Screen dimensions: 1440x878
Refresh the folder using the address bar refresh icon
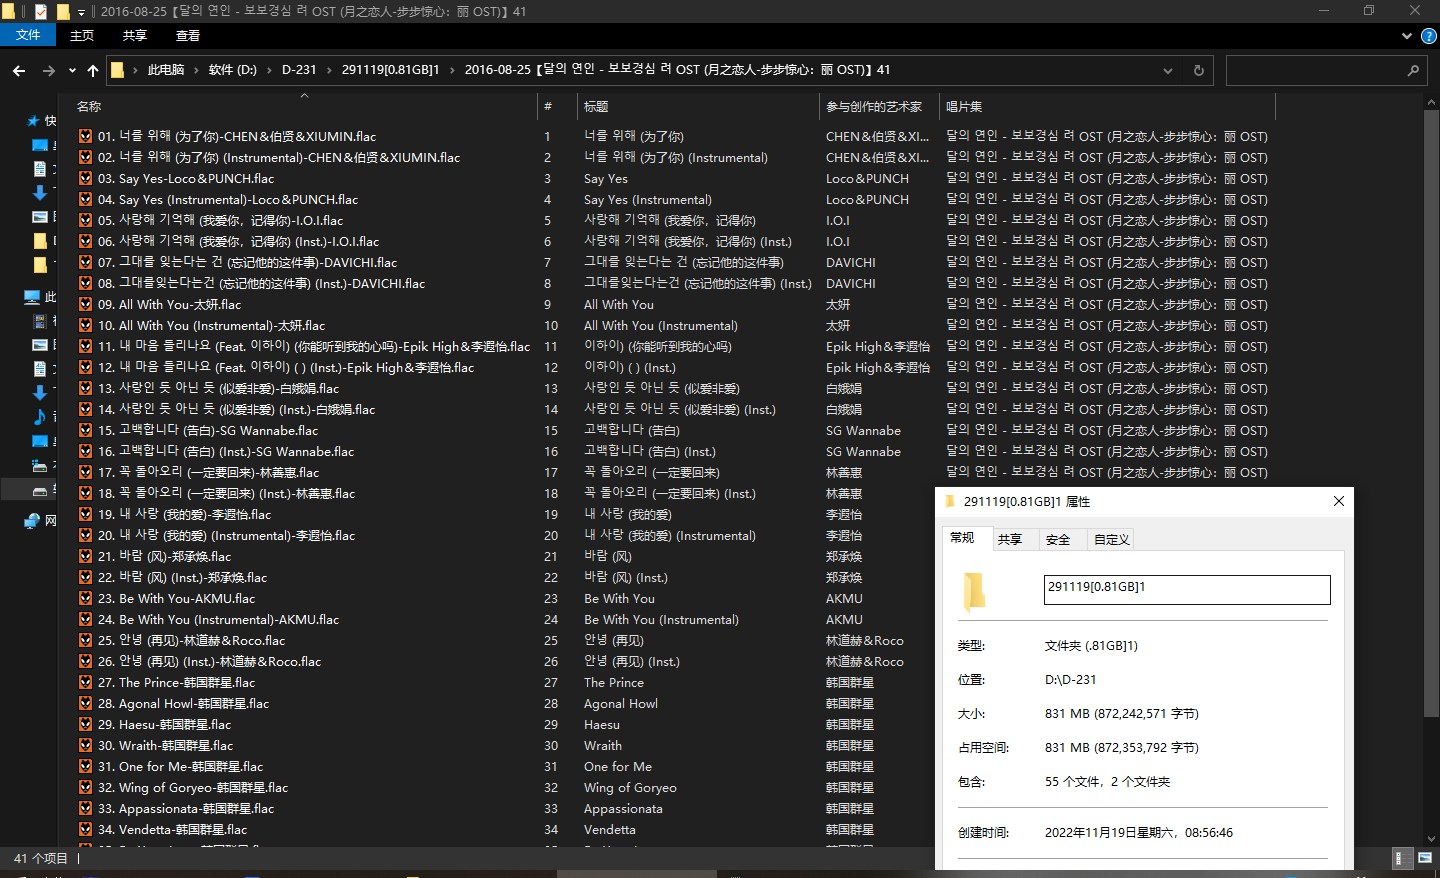tap(1198, 71)
